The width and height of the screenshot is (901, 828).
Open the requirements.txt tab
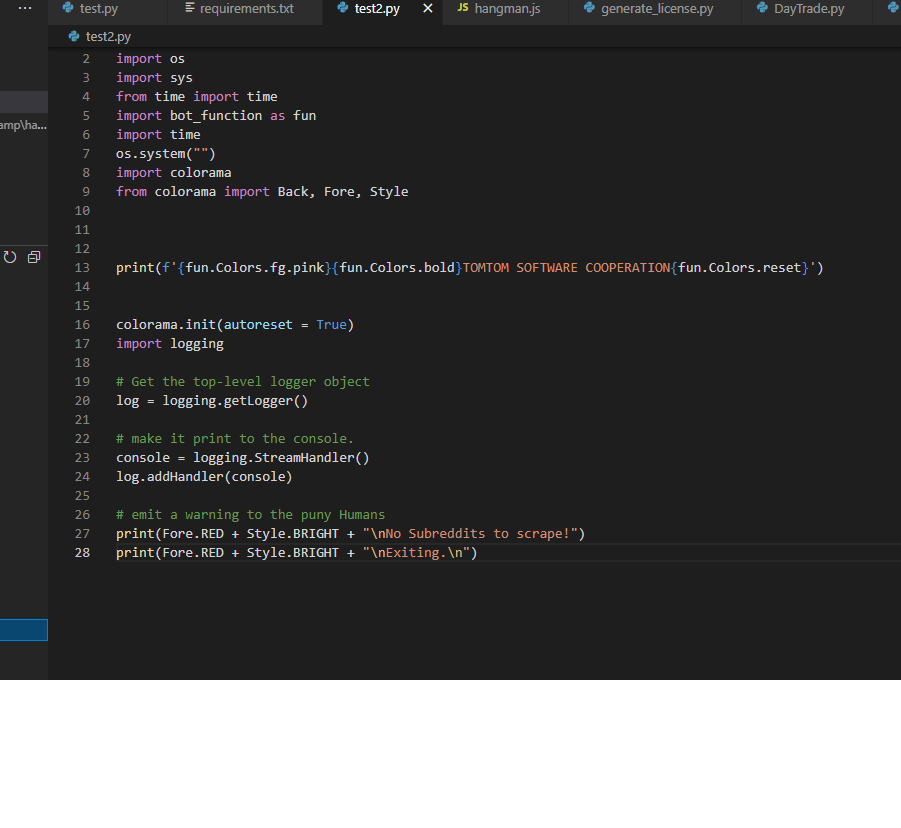tap(246, 9)
